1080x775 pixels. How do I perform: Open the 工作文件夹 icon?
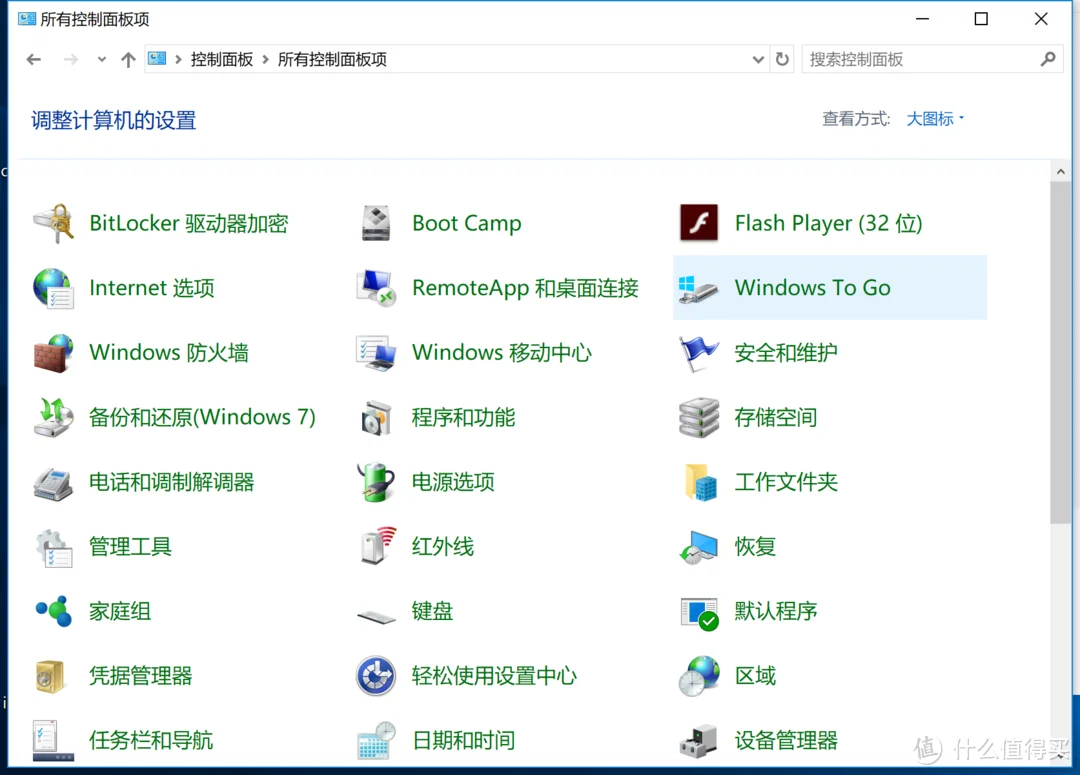coord(700,482)
